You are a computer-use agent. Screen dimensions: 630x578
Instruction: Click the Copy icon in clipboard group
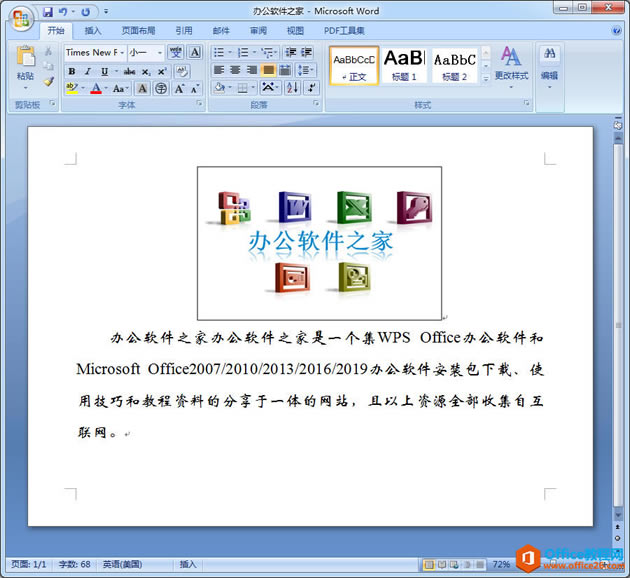(x=48, y=65)
